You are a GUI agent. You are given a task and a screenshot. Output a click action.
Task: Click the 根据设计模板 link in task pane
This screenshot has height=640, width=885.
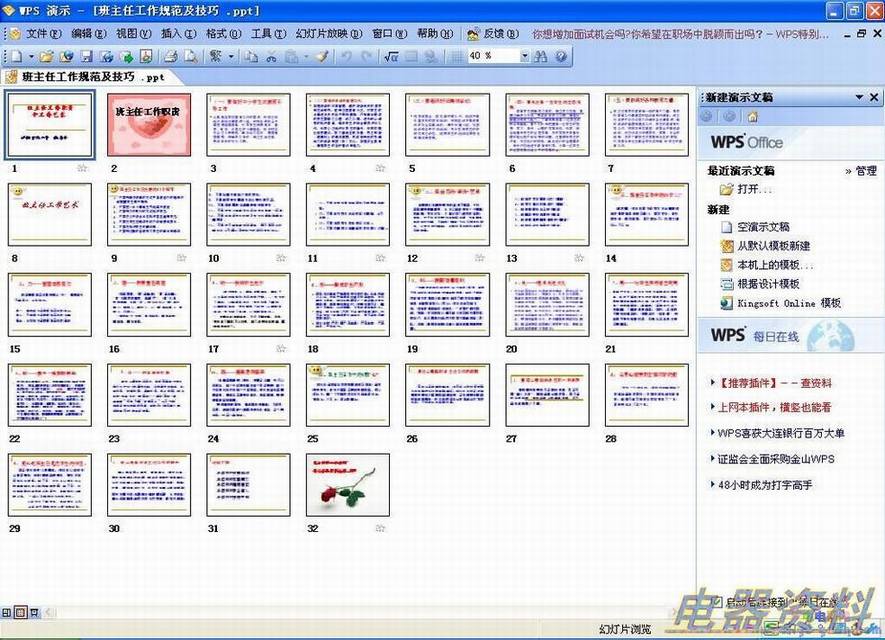[775, 284]
